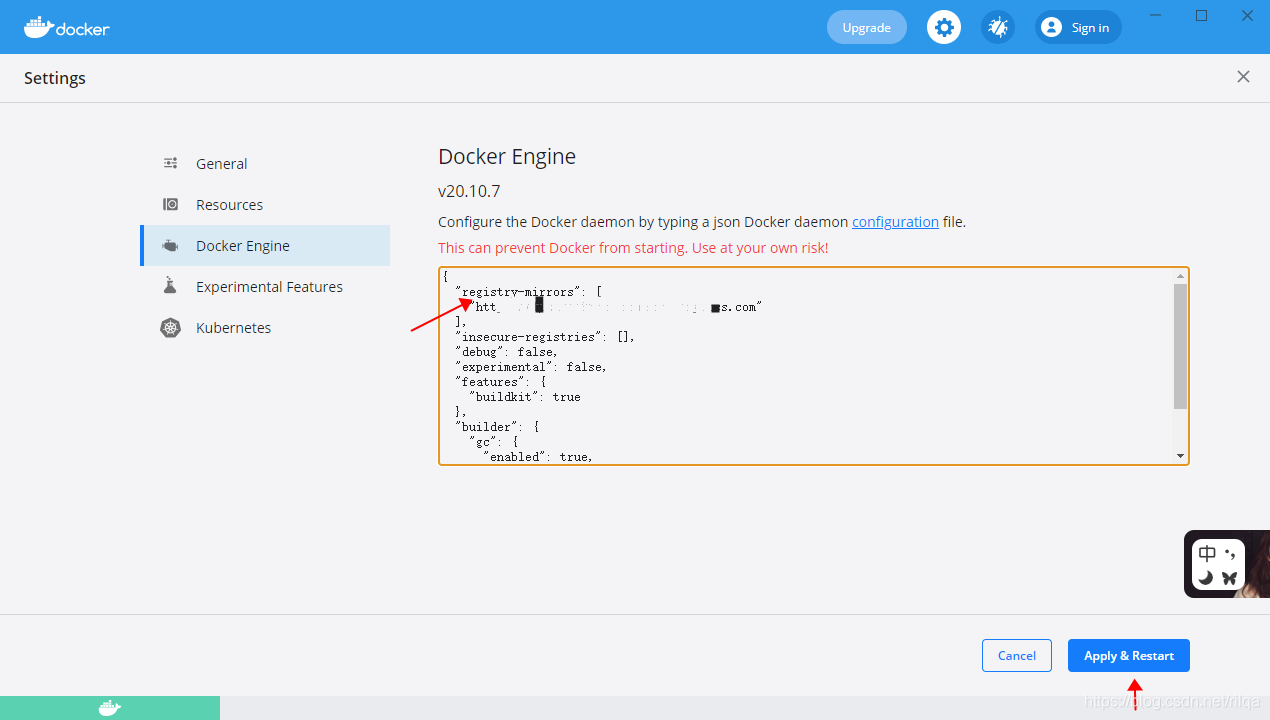Select the Docker Engine whale icon

pyautogui.click(x=170, y=245)
